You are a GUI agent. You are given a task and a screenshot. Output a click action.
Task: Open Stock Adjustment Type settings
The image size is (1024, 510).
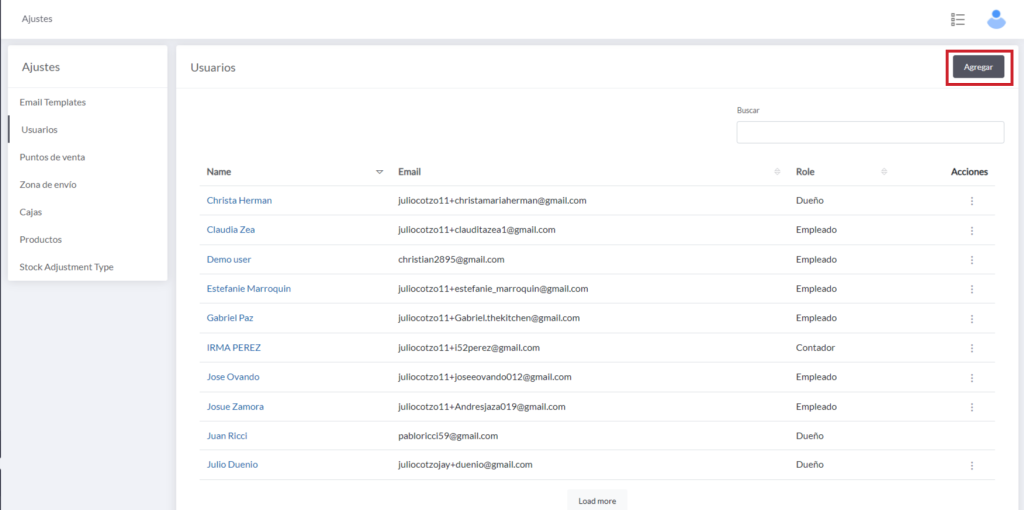pos(66,267)
